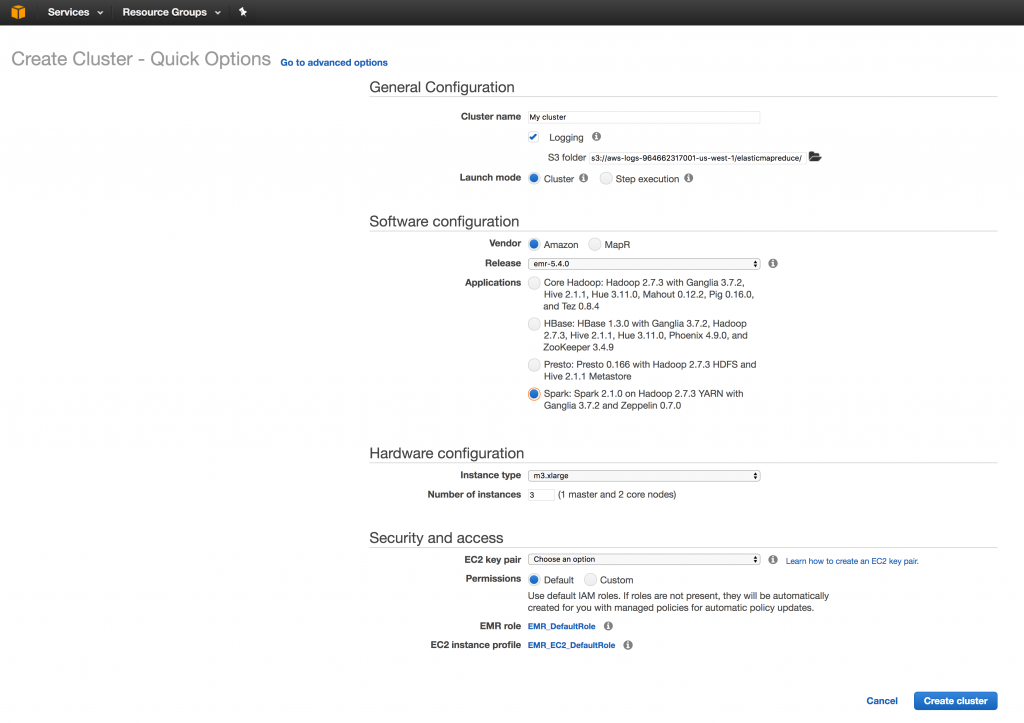The image size is (1024, 723).
Task: Open the Services menu
Action: (x=75, y=12)
